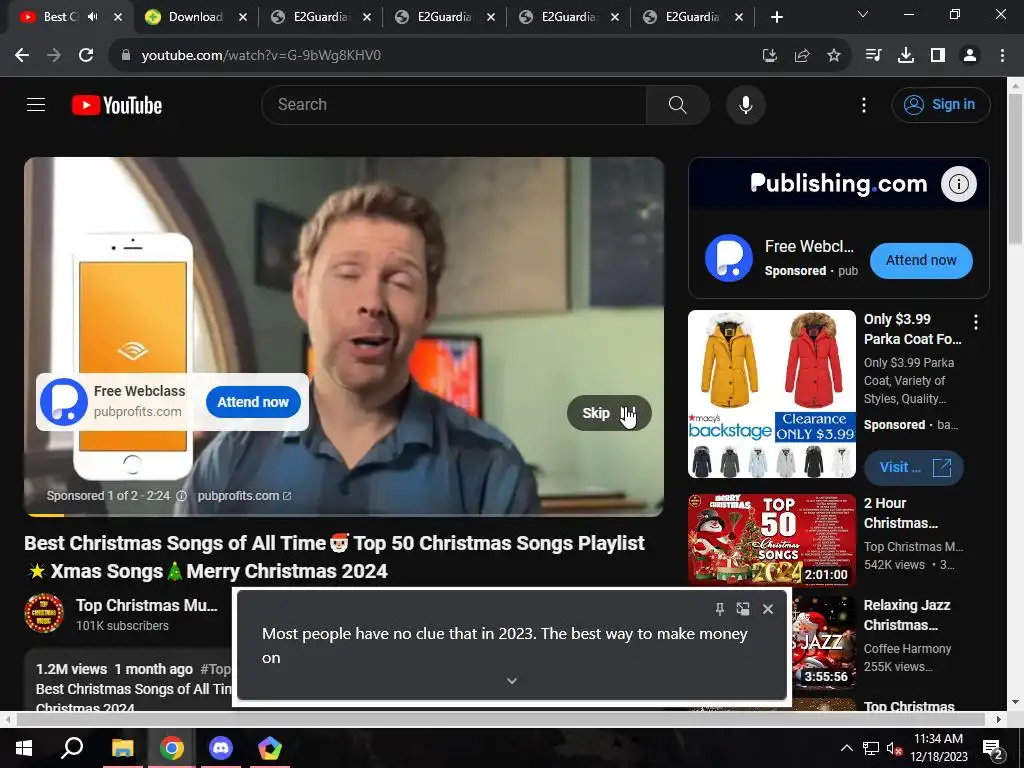Pin the live caption window
This screenshot has height=768, width=1024.
point(720,609)
